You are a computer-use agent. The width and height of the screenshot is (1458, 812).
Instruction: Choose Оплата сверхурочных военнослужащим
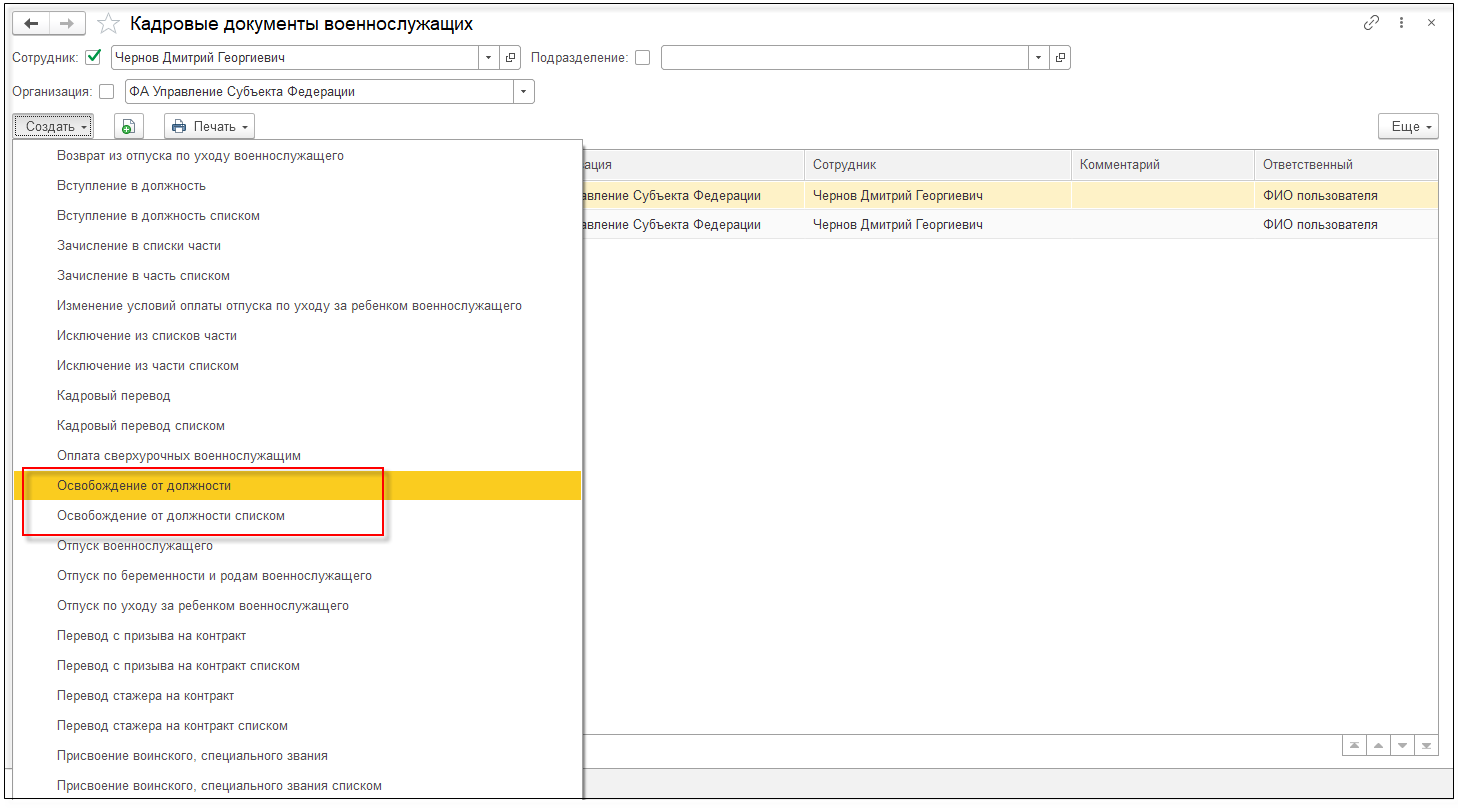(x=297, y=456)
